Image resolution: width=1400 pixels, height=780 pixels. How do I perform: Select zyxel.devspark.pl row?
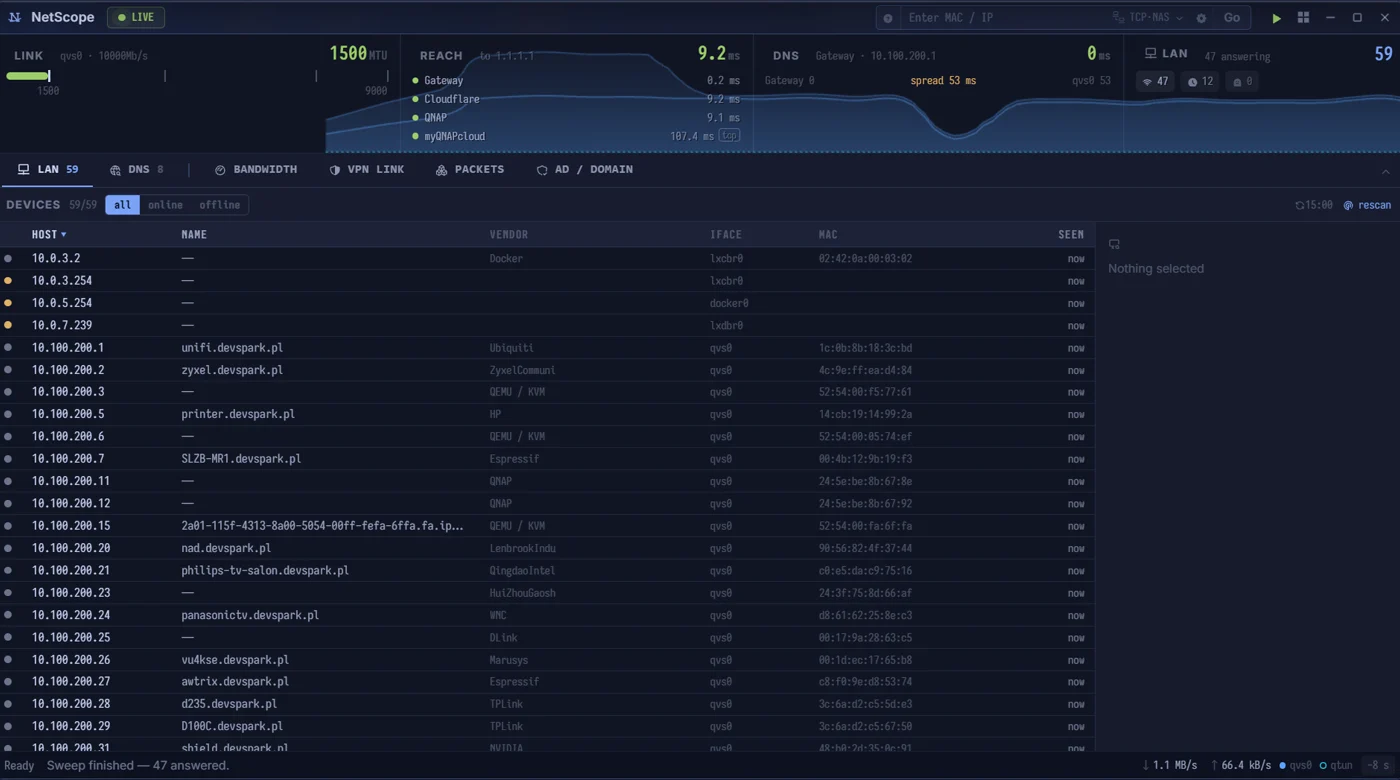click(547, 370)
